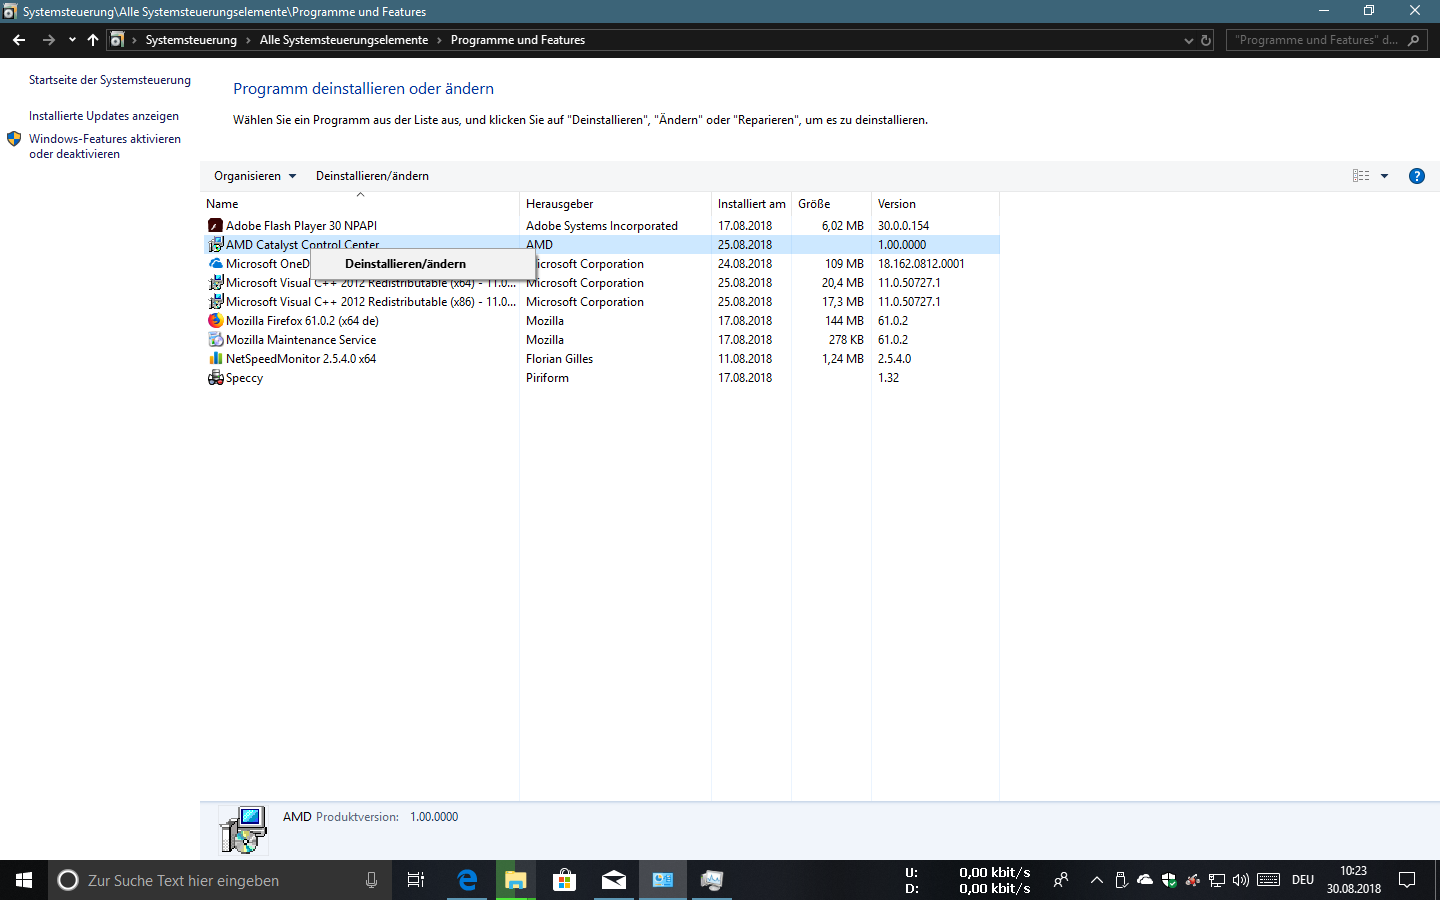1440x900 pixels.
Task: Open the help question mark button
Action: click(1416, 176)
